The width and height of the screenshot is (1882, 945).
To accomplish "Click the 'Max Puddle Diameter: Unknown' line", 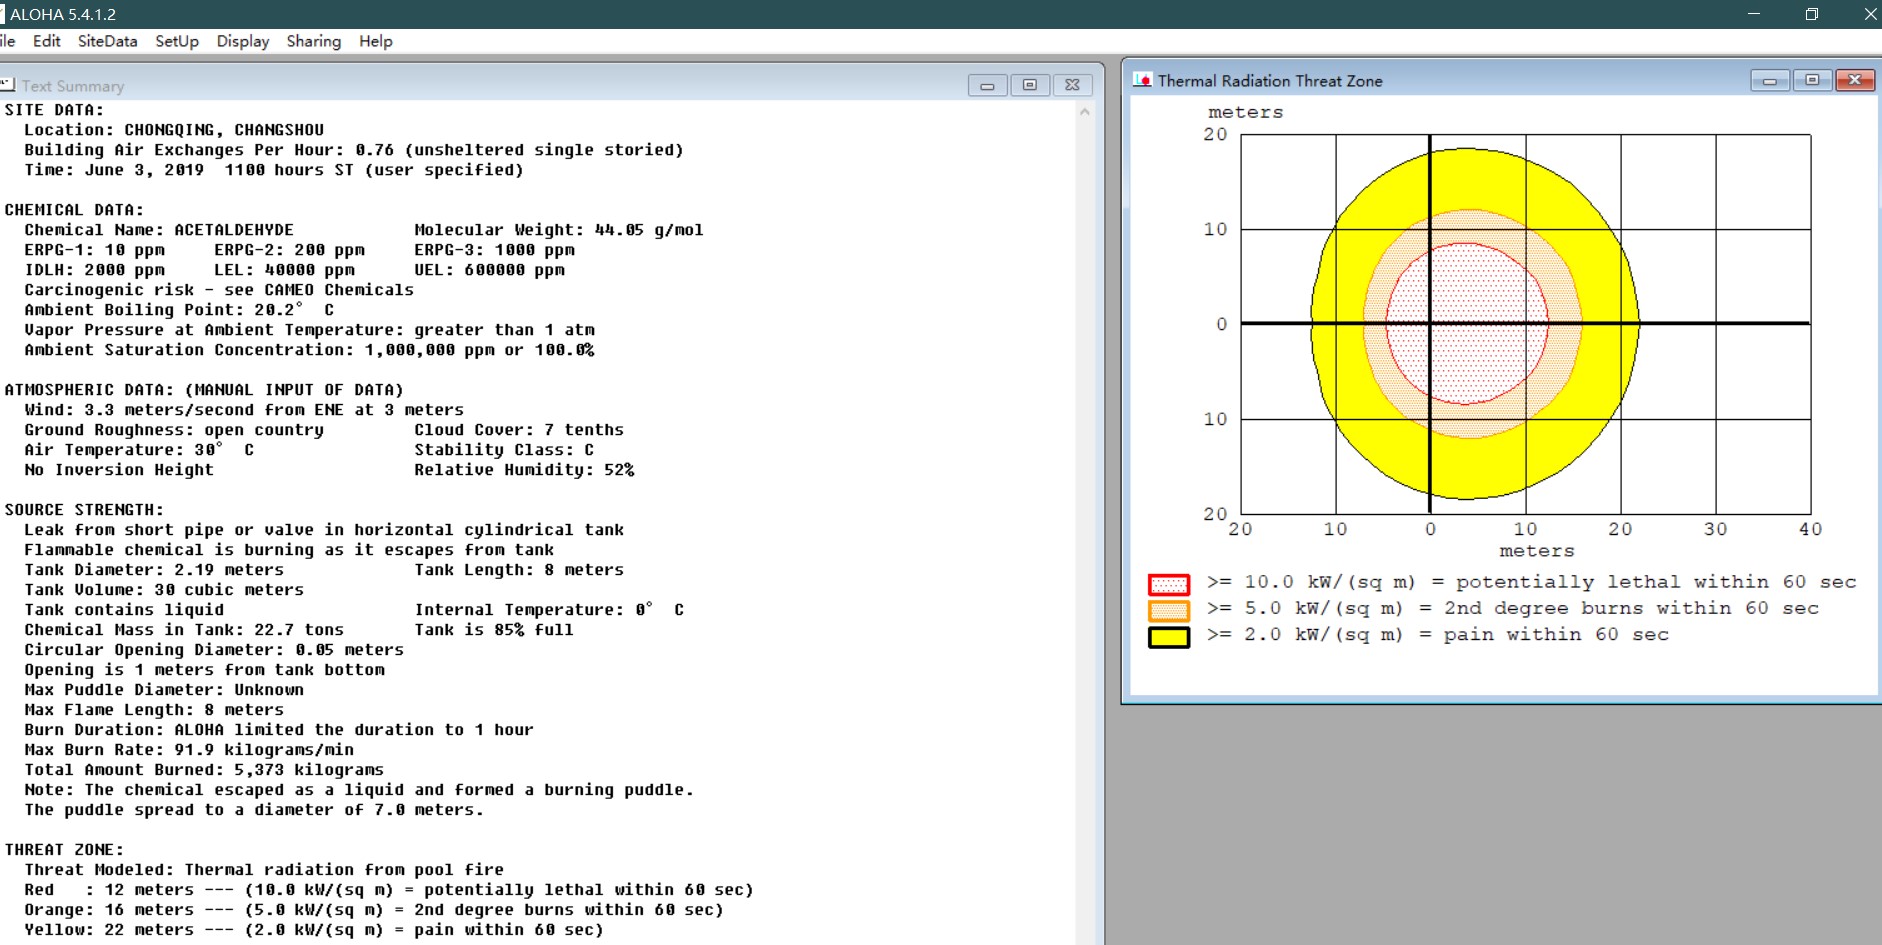I will point(164,690).
